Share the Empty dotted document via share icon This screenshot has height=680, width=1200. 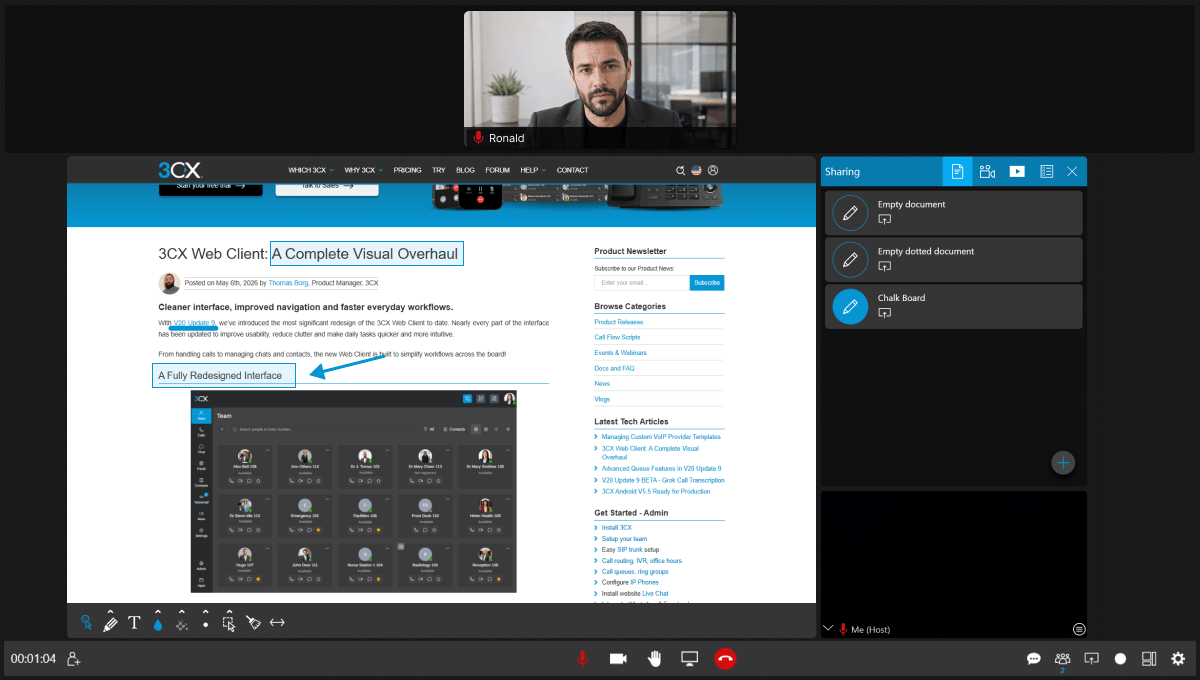[884, 266]
